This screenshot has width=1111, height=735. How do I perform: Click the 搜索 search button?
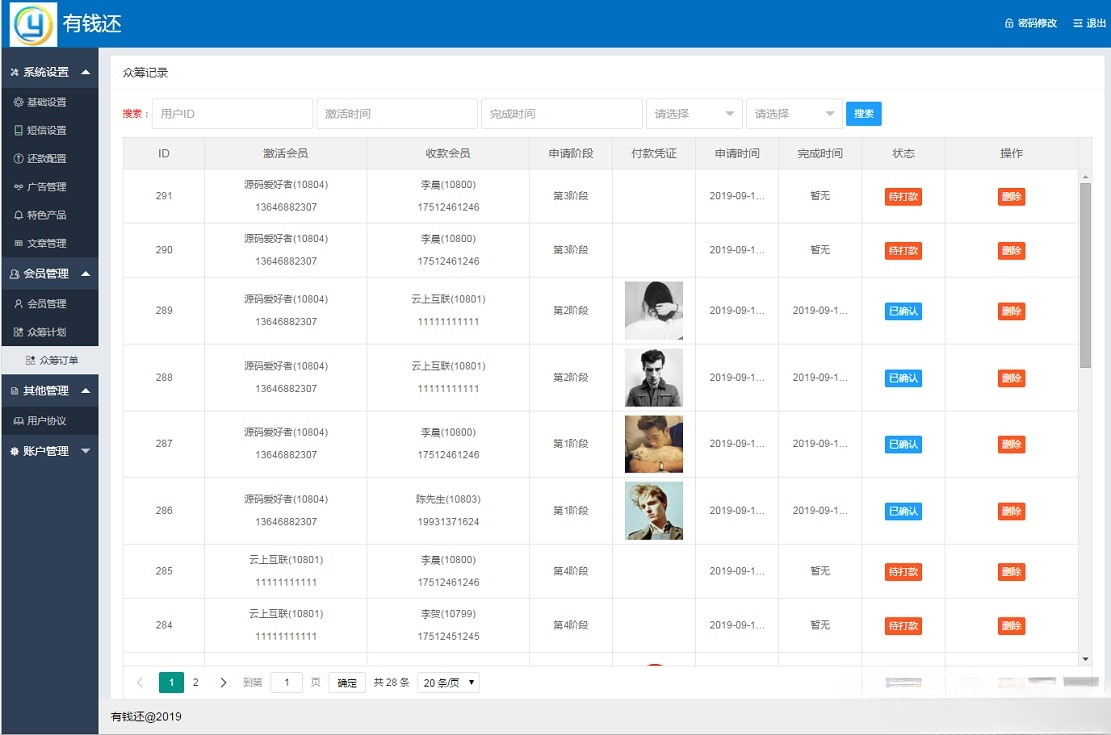click(x=863, y=114)
